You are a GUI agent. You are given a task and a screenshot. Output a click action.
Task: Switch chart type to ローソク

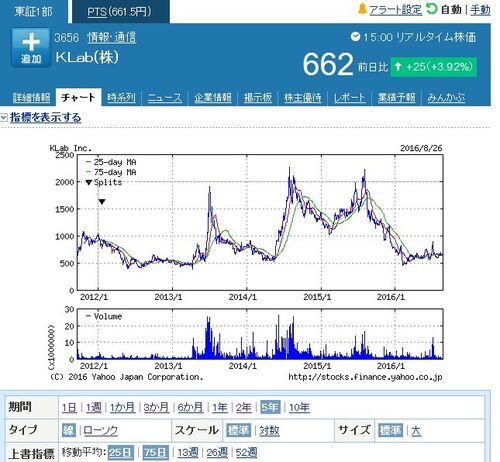[x=101, y=431]
